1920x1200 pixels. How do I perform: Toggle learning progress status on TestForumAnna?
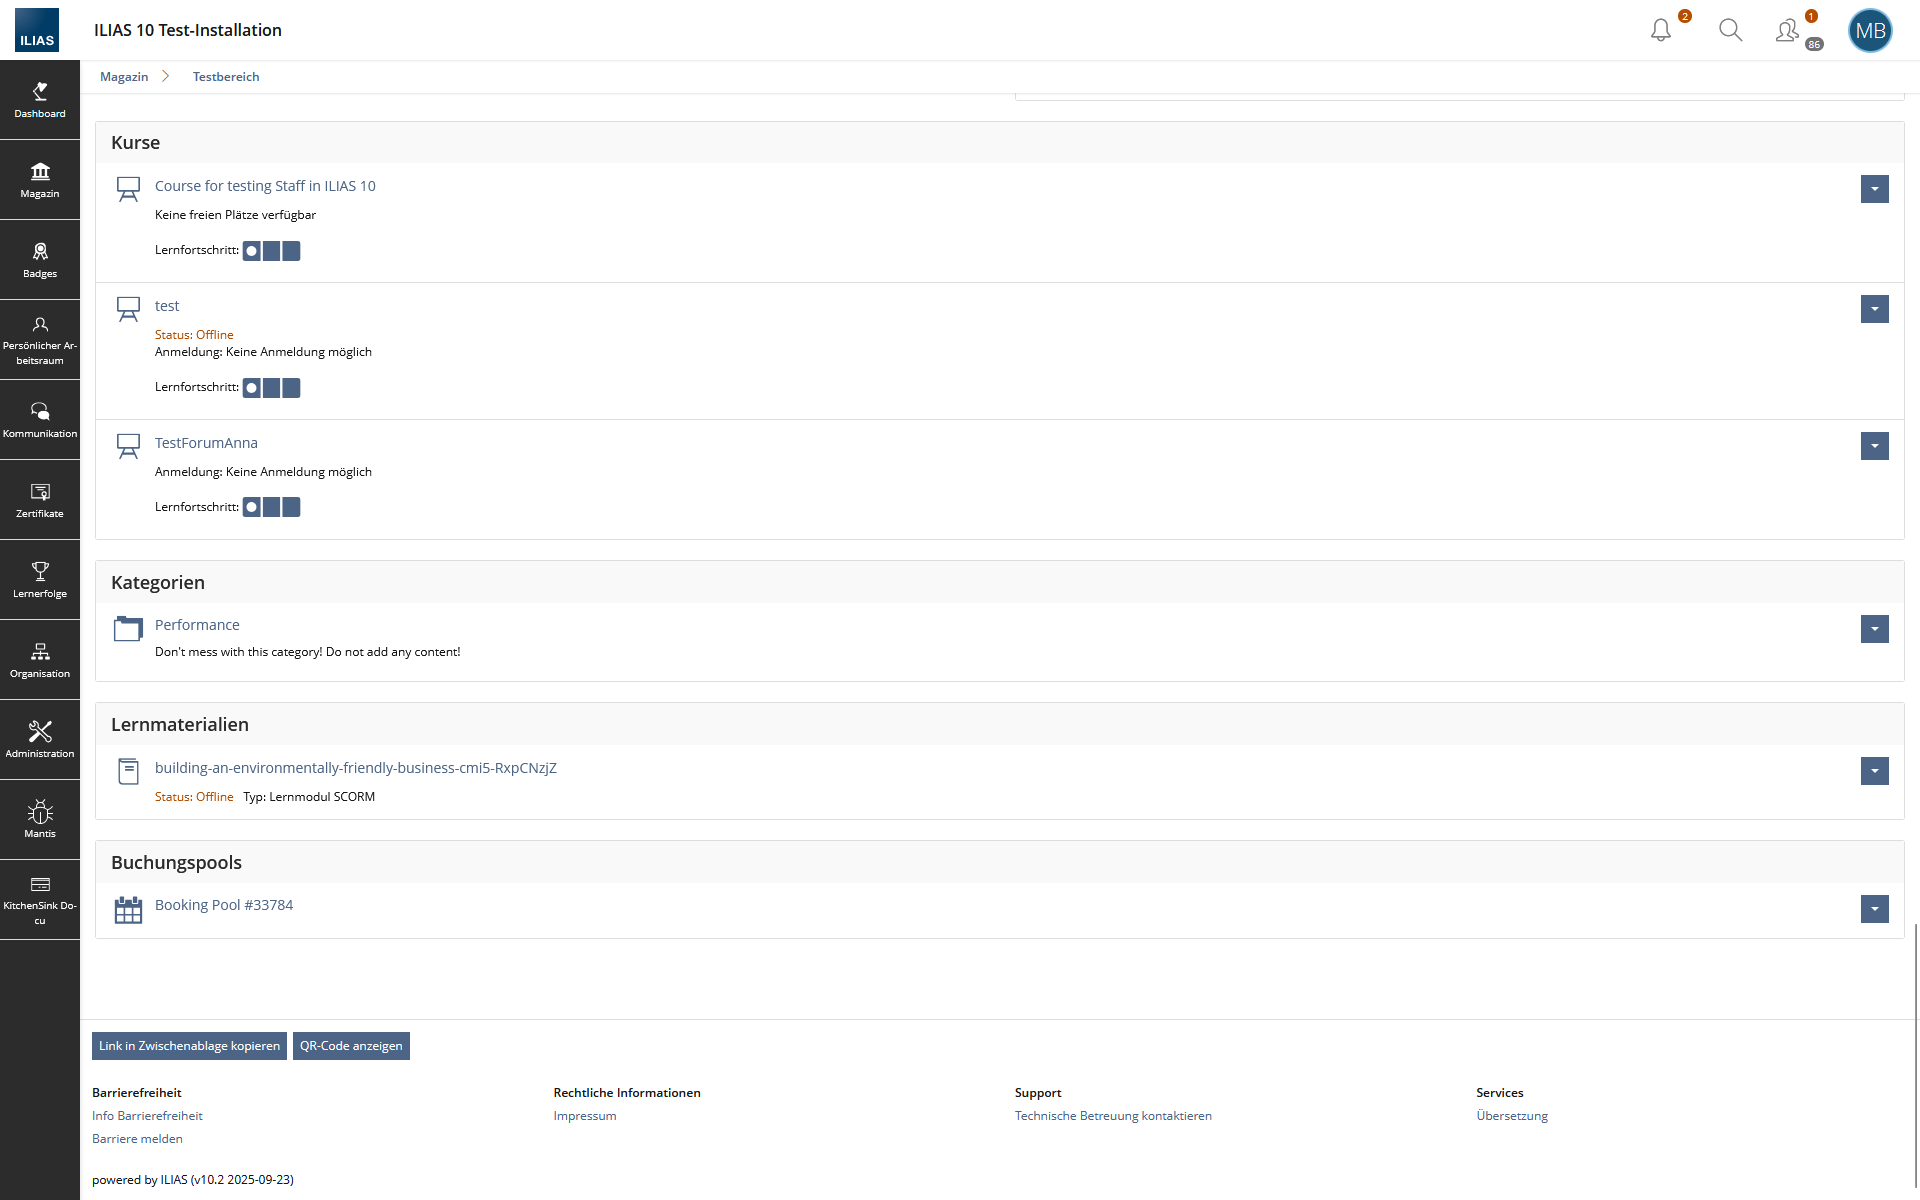[251, 507]
